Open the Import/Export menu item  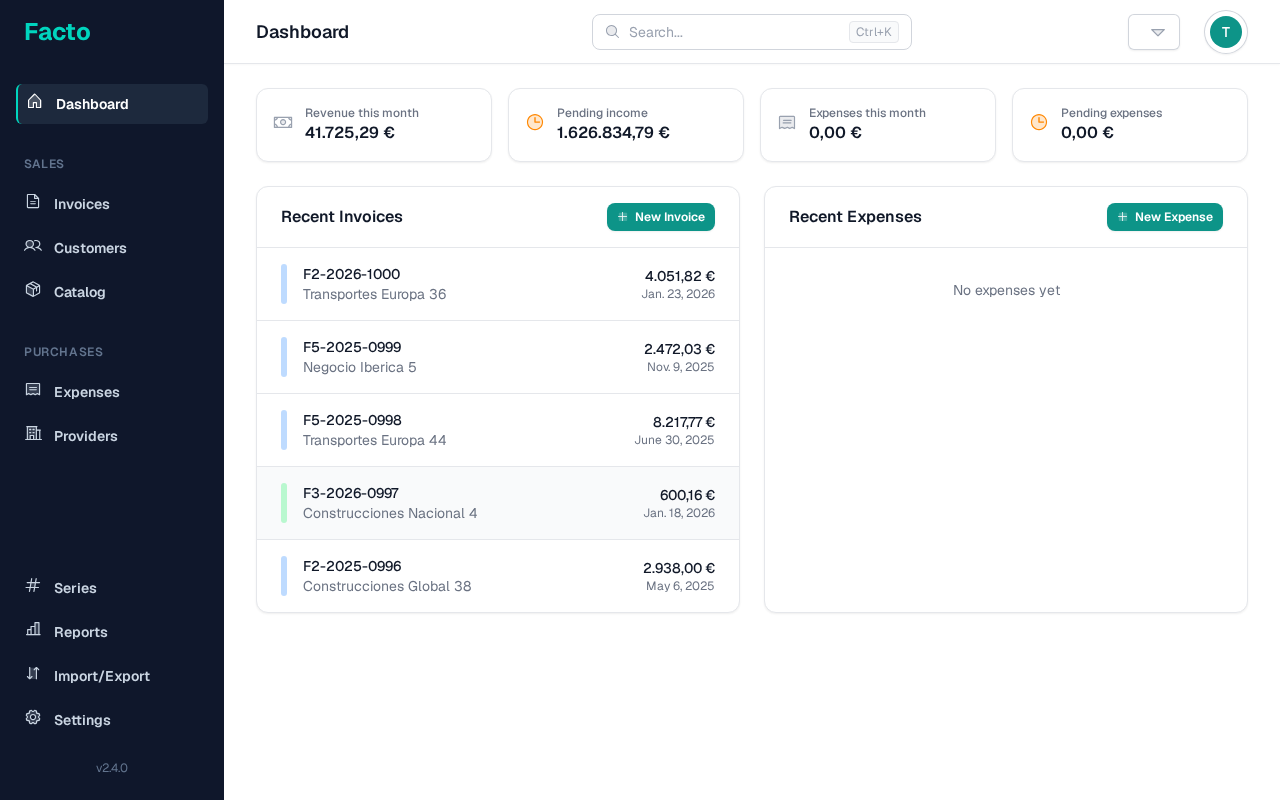(102, 676)
